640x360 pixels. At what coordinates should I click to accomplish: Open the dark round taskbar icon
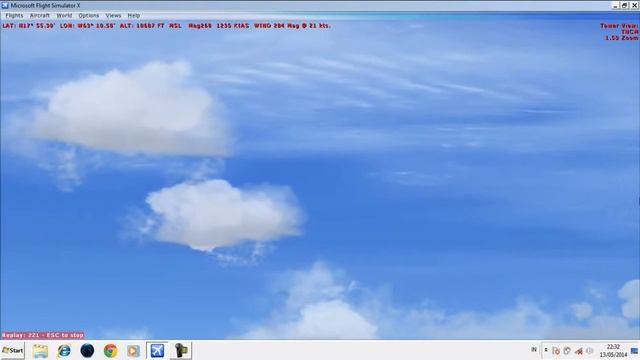click(87, 351)
